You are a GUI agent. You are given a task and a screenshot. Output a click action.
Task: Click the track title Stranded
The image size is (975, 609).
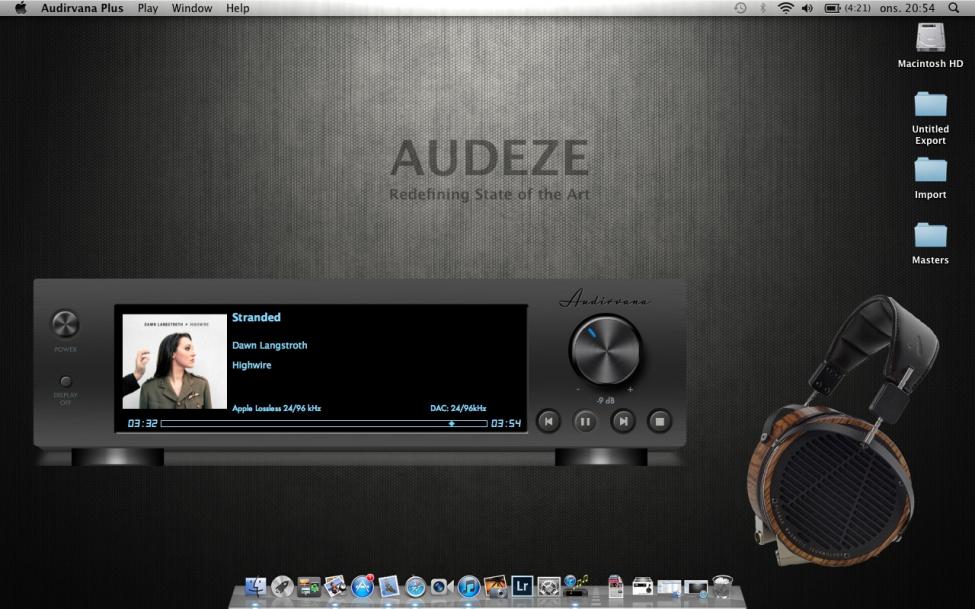(x=256, y=317)
